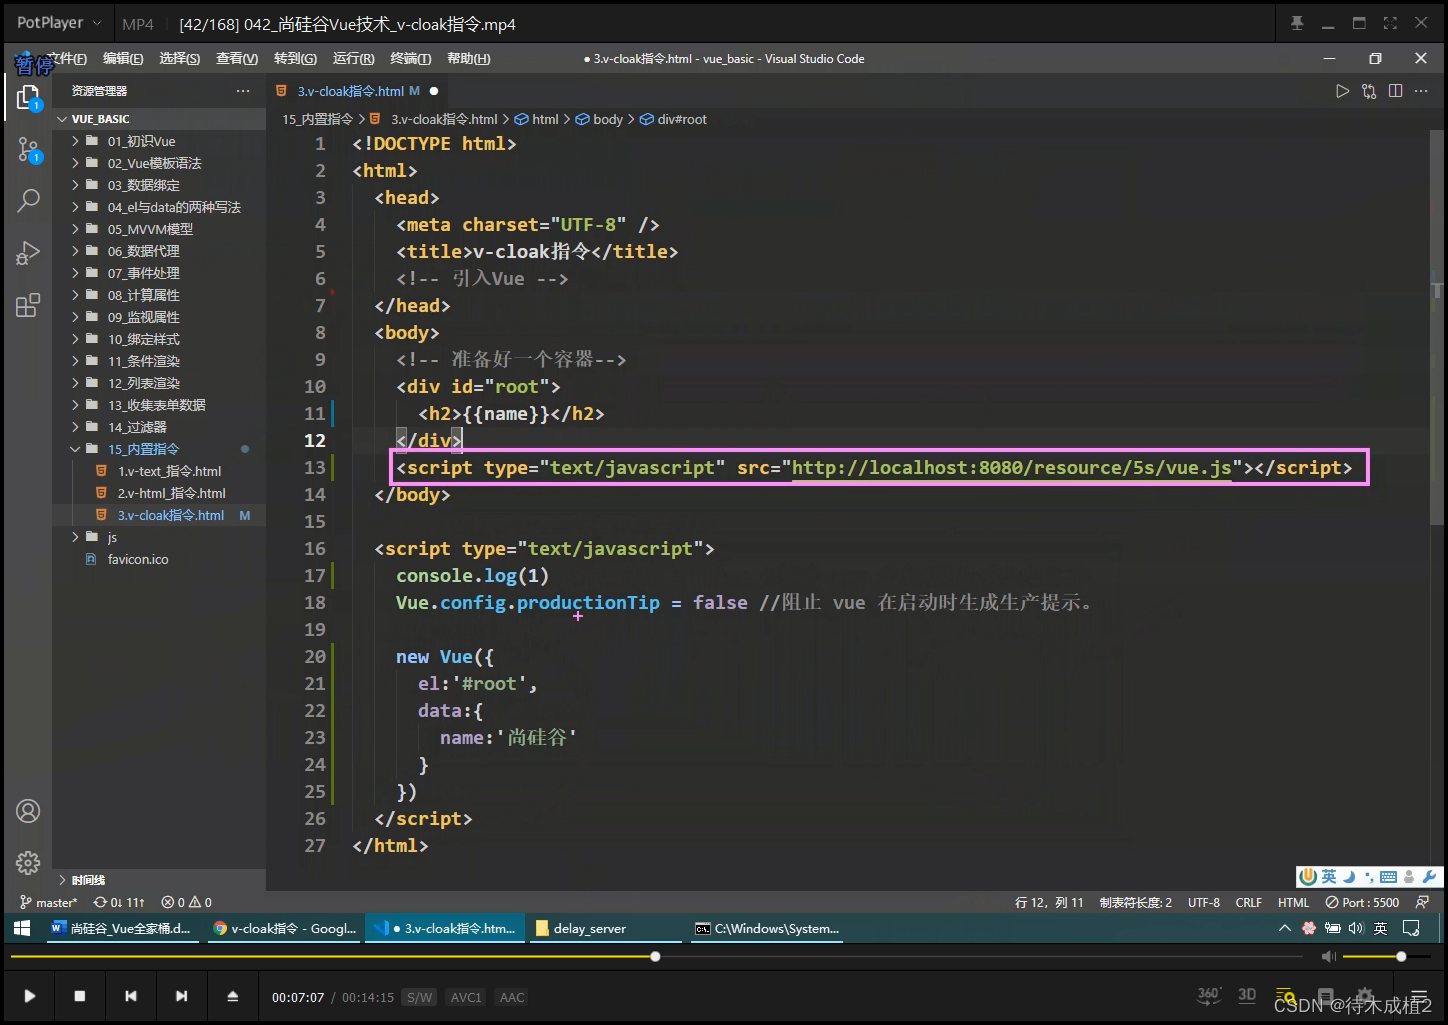Open the Accounts icon in activity bar
1448x1025 pixels.
pyautogui.click(x=28, y=811)
